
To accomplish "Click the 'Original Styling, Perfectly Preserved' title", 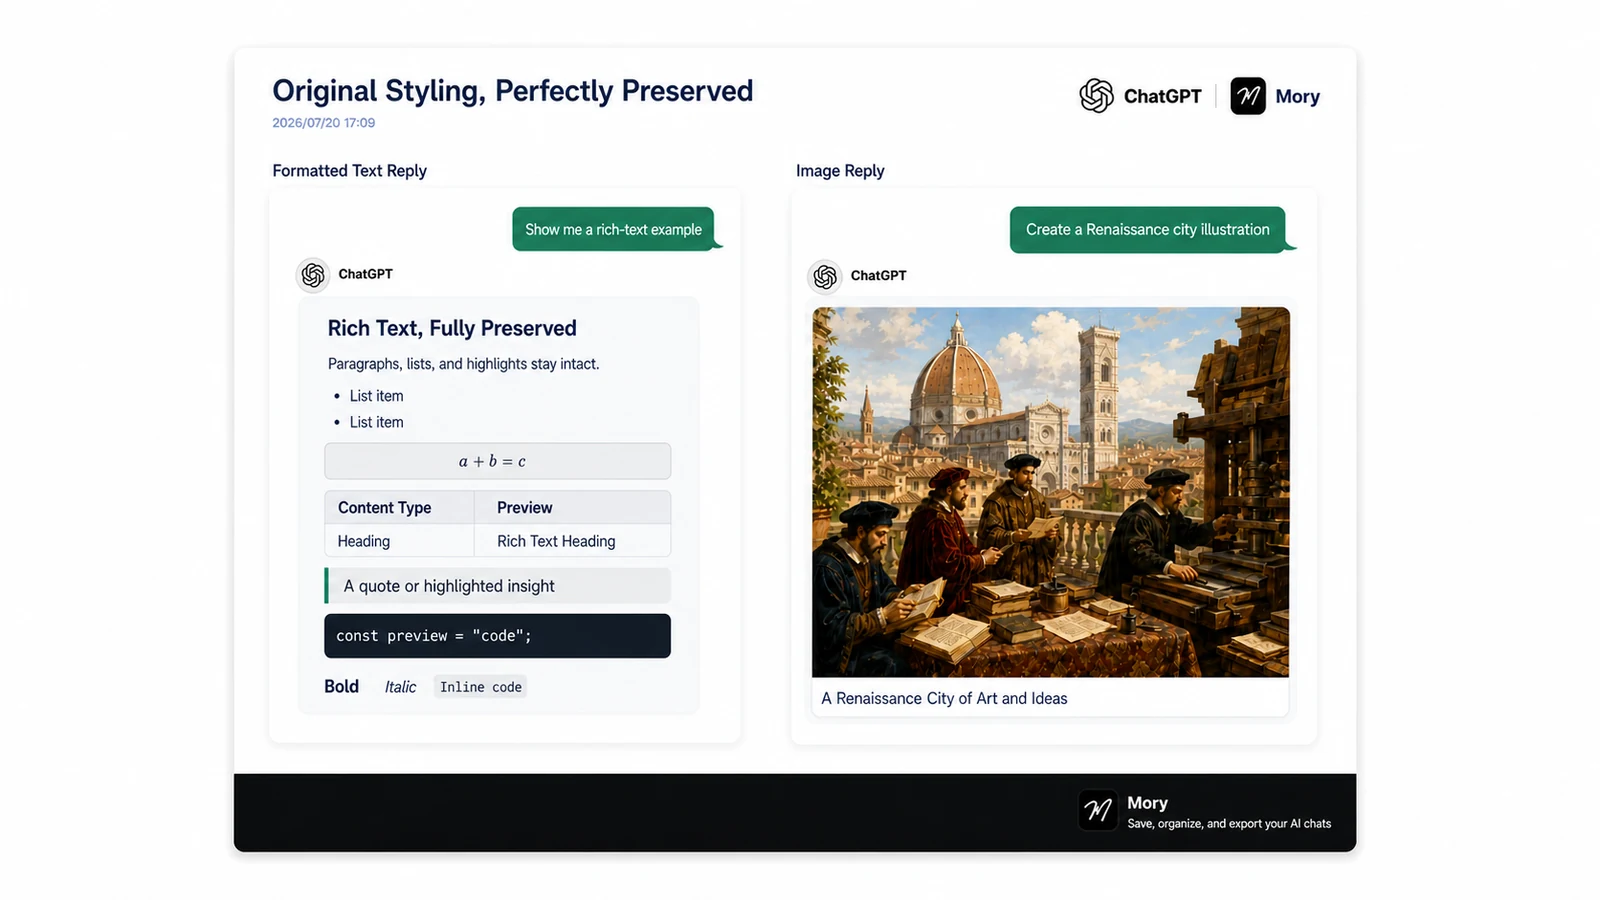I will click(x=513, y=91).
